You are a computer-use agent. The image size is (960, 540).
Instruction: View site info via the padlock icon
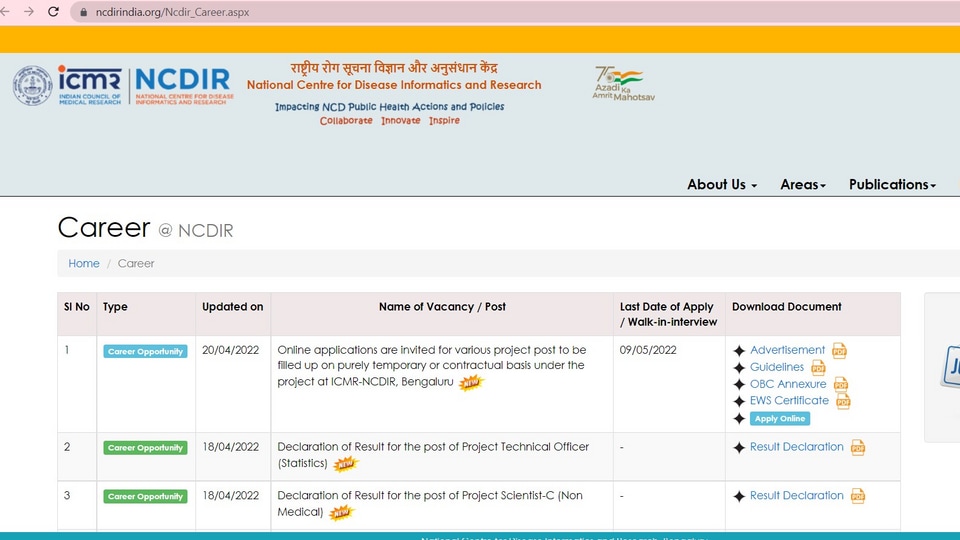[x=84, y=12]
